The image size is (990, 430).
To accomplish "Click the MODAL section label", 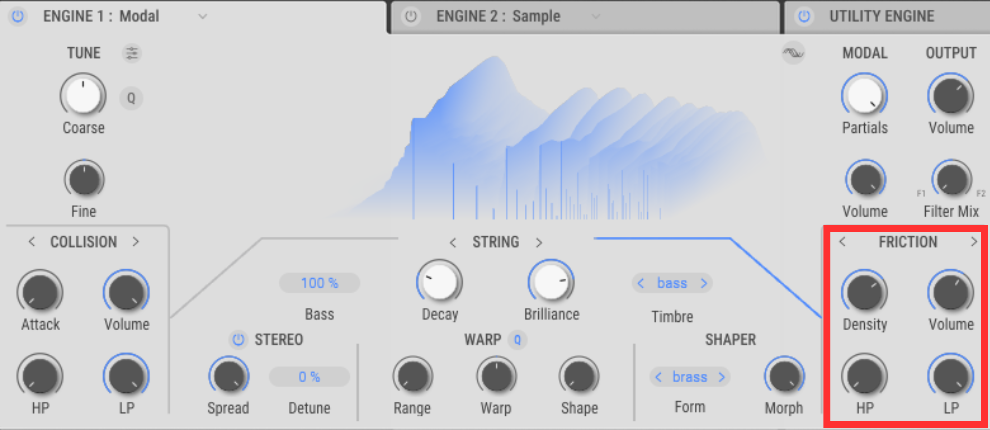I will click(x=865, y=54).
